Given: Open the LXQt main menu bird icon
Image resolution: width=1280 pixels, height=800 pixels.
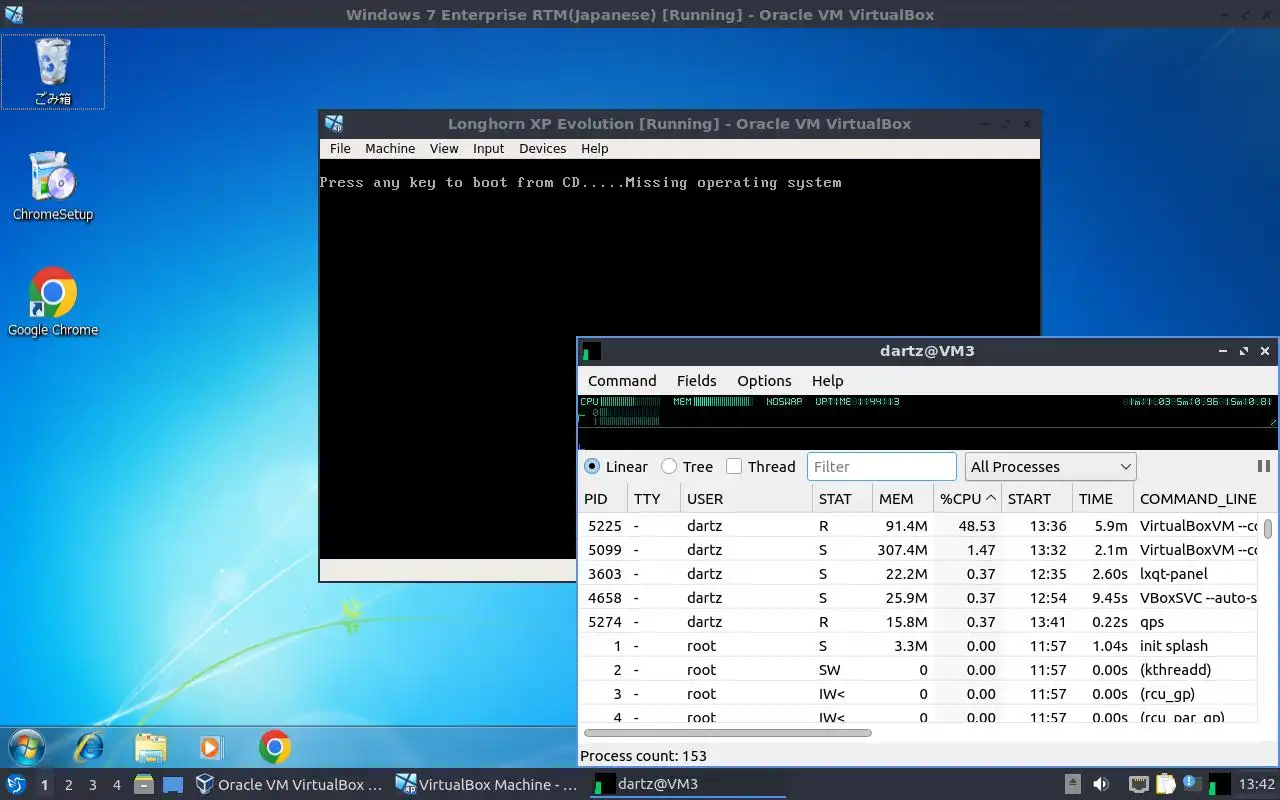Looking at the screenshot, I should pos(16,785).
